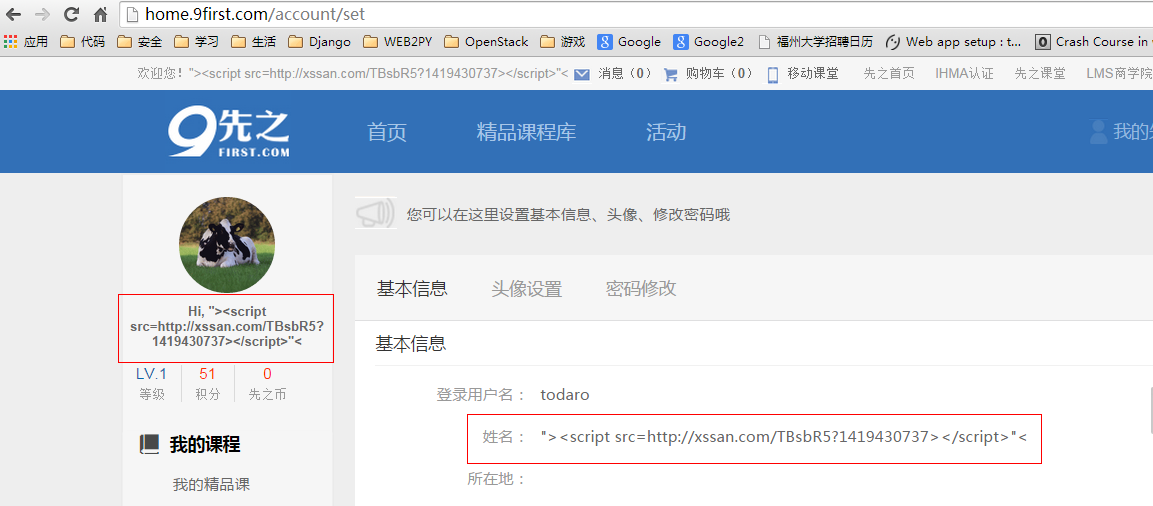Select 活动 in main navigation

pos(666,132)
